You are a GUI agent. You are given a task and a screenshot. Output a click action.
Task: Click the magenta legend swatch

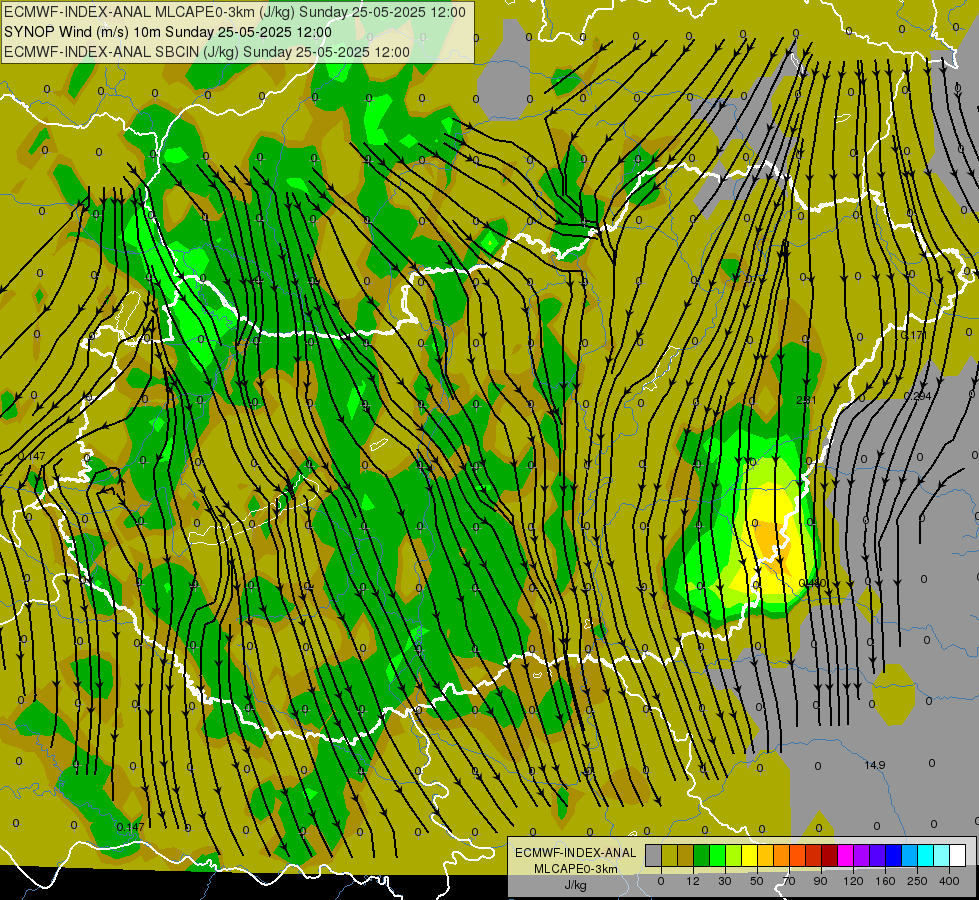[x=846, y=855]
